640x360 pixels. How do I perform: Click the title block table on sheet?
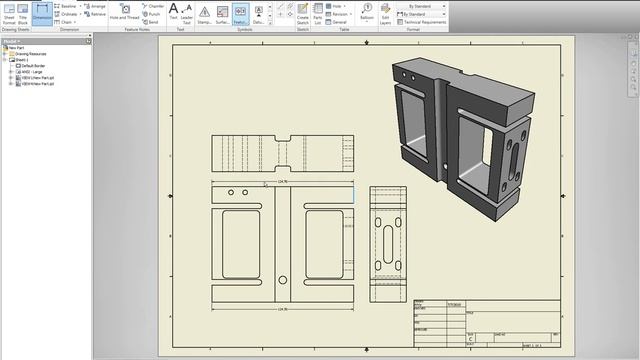click(x=487, y=324)
